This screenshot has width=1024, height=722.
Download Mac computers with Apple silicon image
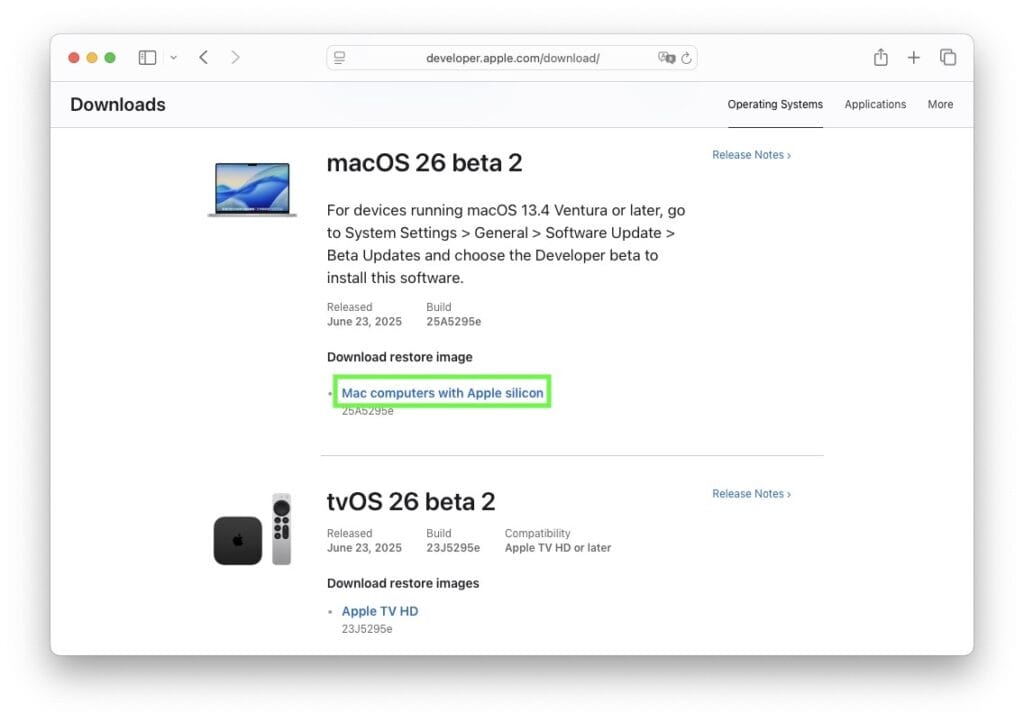click(442, 393)
